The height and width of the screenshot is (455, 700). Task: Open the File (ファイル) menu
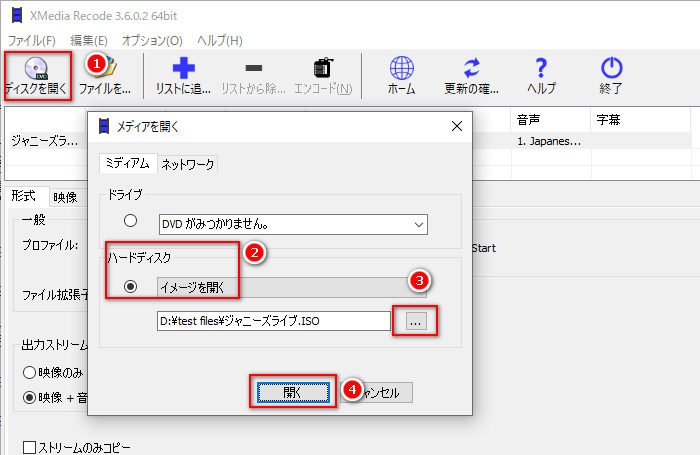click(32, 40)
